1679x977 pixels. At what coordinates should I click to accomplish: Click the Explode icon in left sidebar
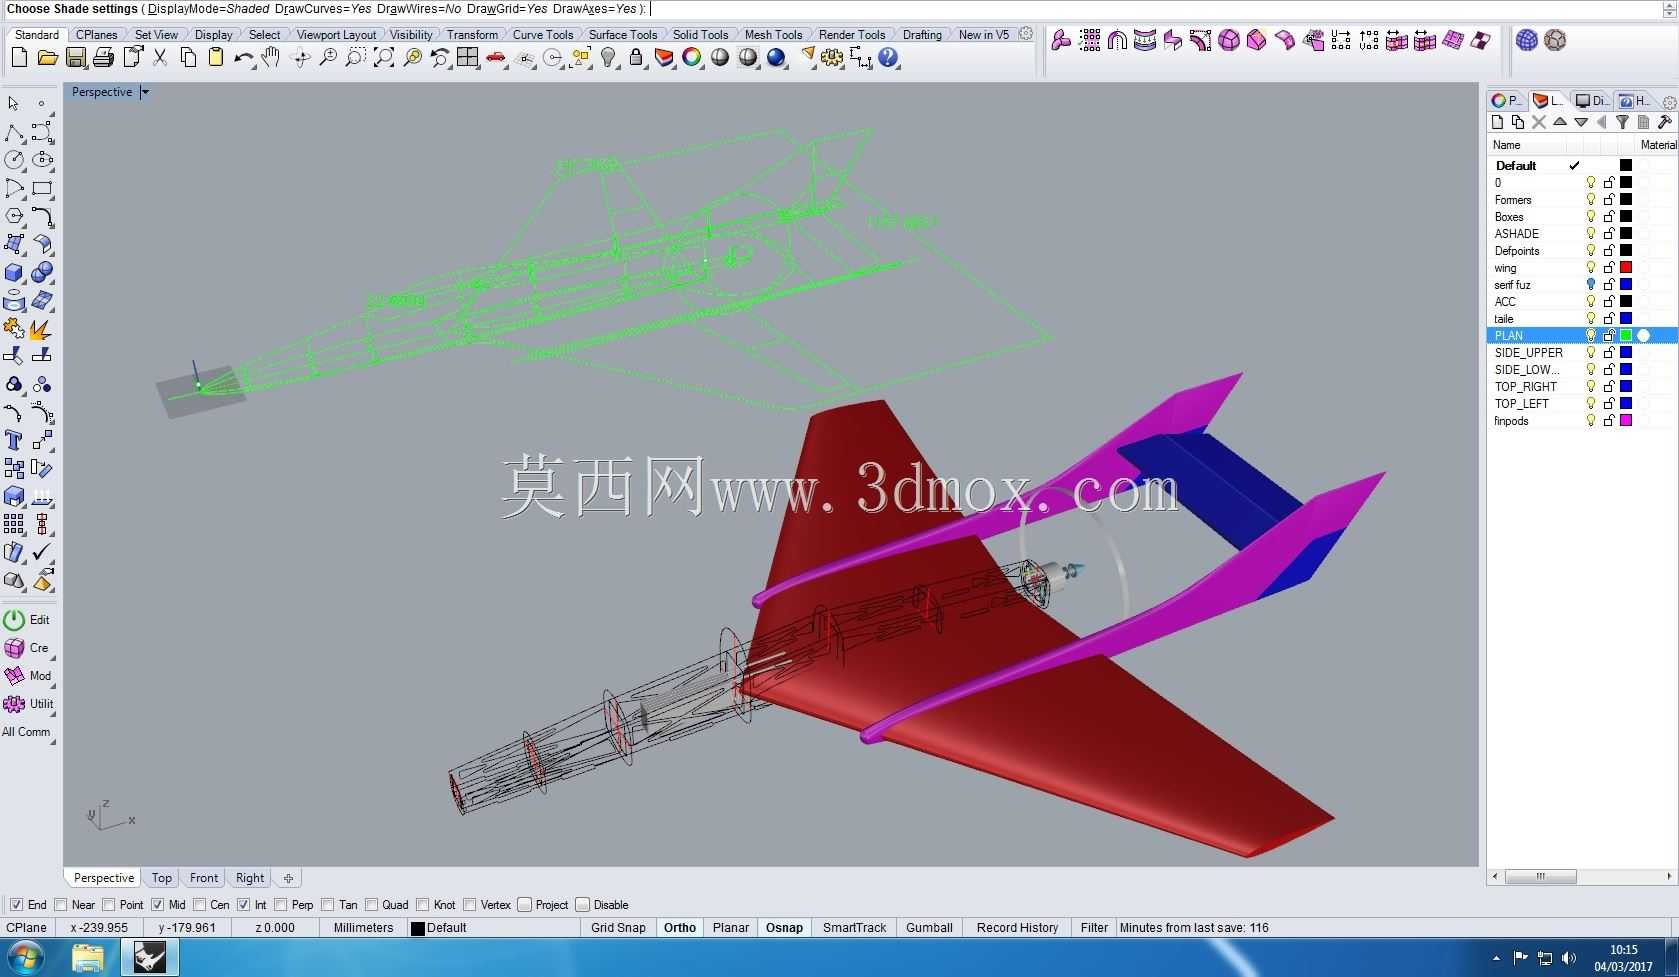tap(42, 329)
